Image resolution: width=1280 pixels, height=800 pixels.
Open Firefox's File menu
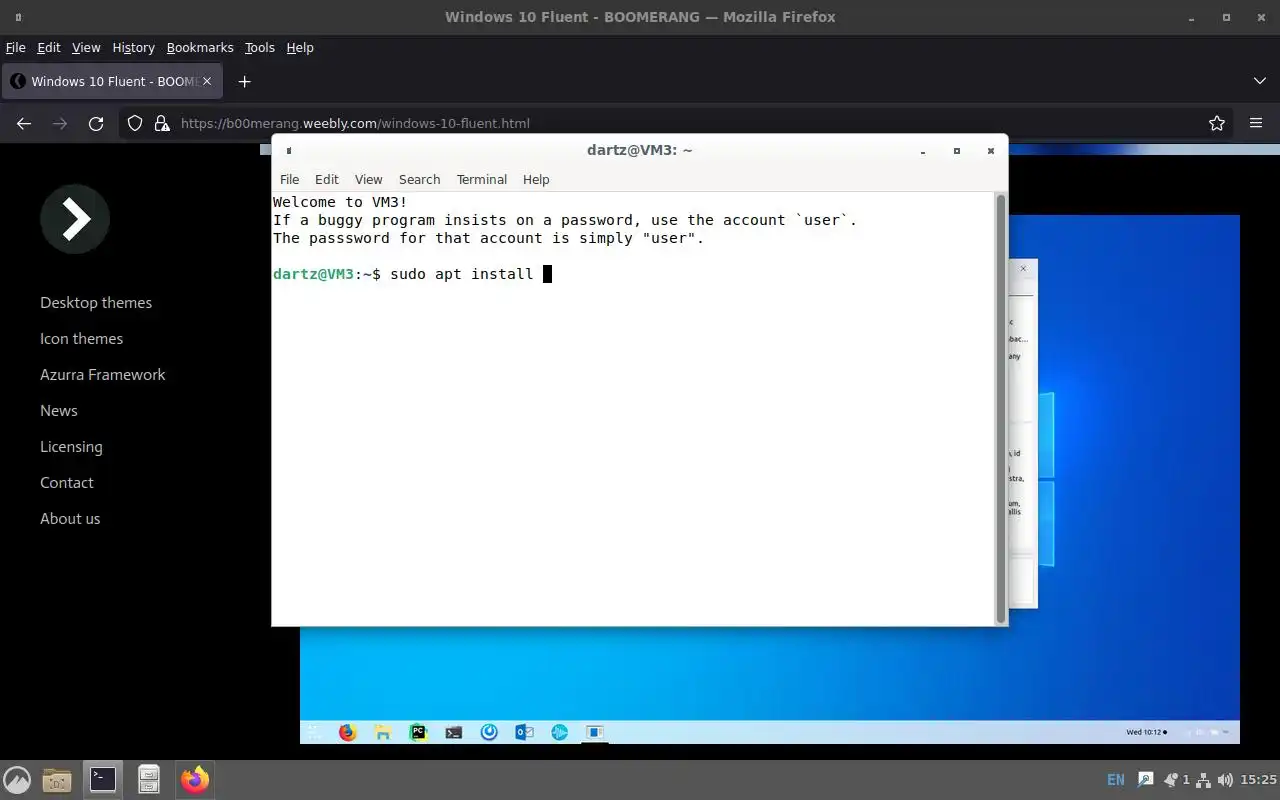click(15, 47)
